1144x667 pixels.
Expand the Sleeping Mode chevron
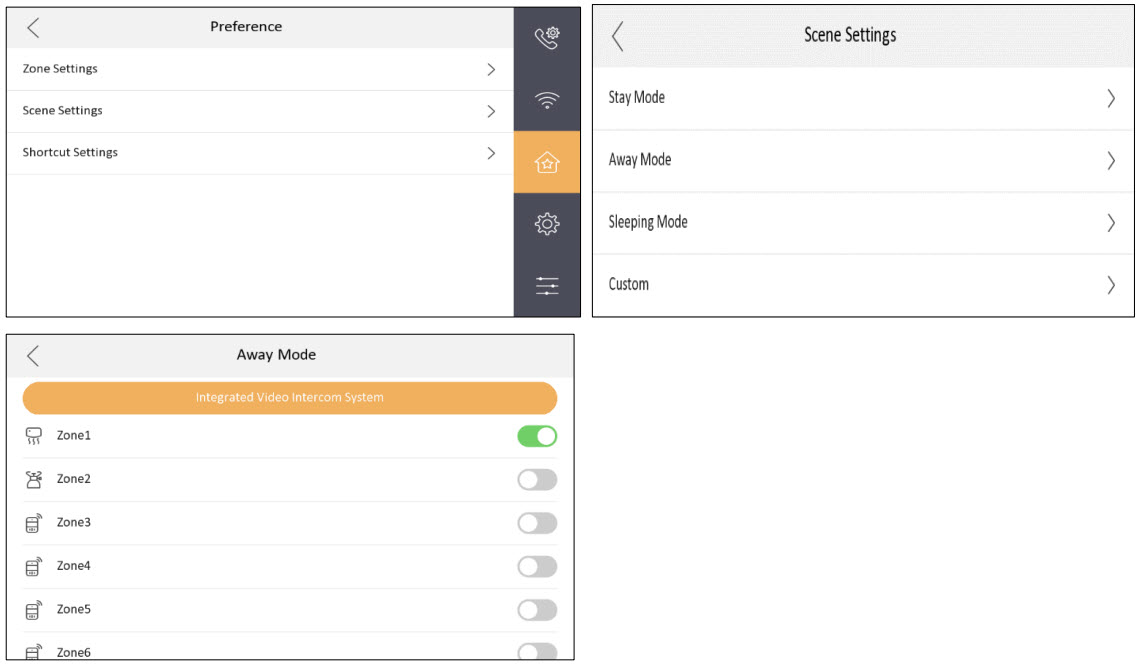(1110, 222)
